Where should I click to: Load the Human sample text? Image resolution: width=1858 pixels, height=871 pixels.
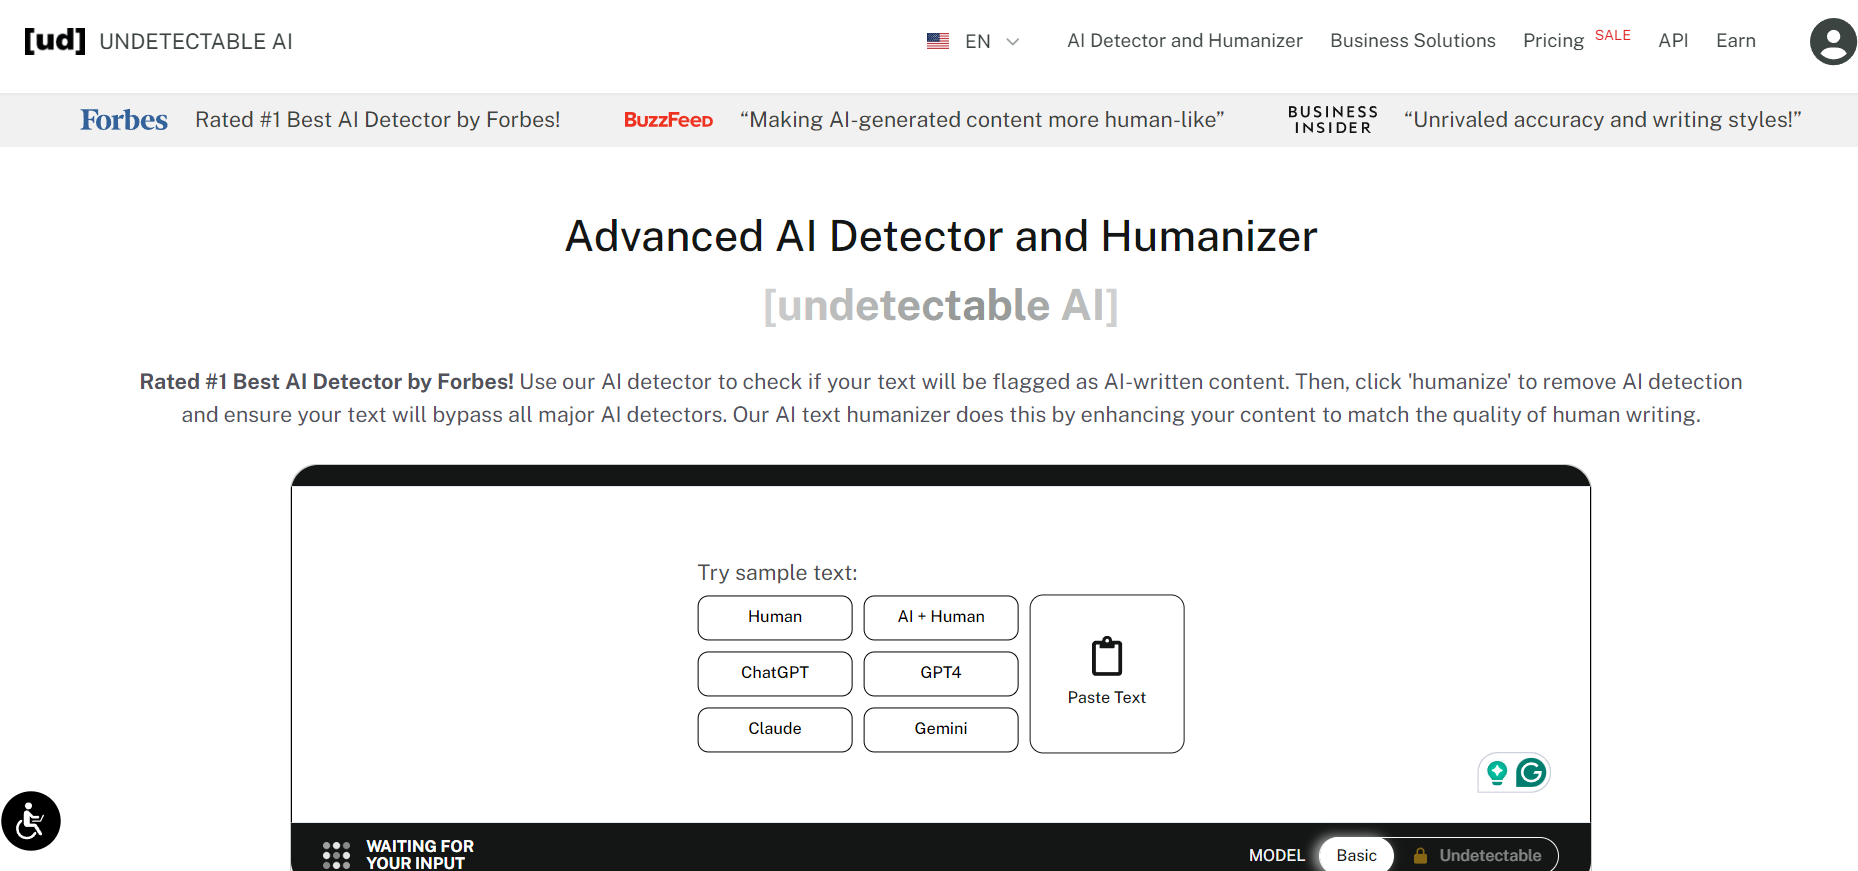point(775,617)
